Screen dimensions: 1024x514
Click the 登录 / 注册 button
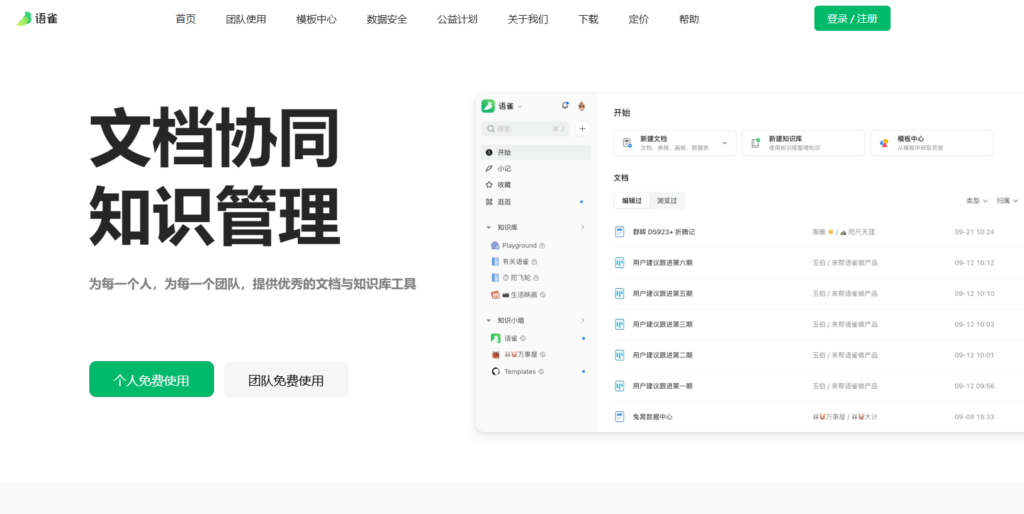point(852,18)
